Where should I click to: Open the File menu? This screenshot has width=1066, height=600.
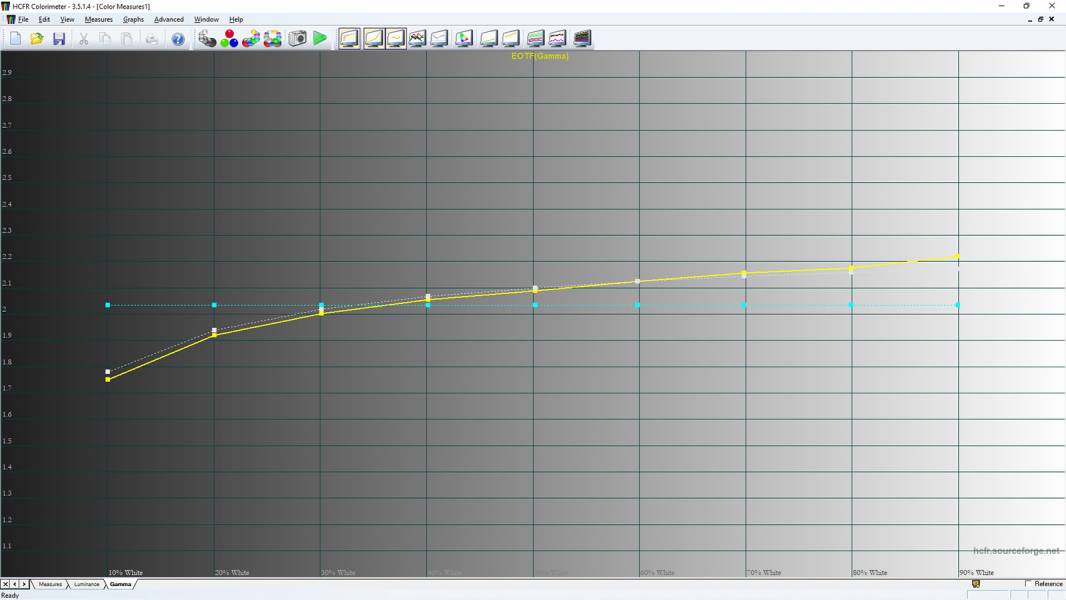pyautogui.click(x=23, y=20)
